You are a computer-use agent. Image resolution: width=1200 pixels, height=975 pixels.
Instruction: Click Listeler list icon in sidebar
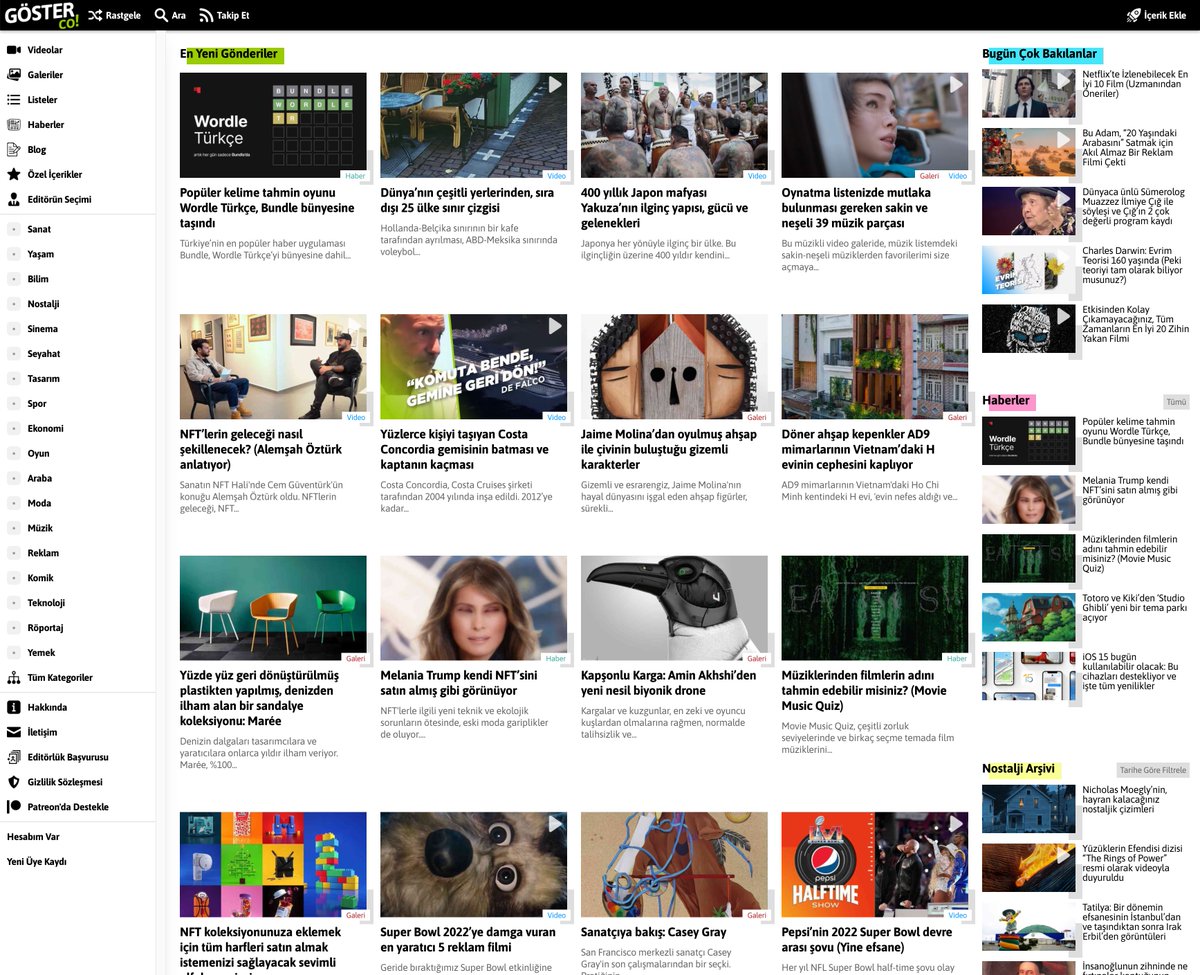(14, 100)
